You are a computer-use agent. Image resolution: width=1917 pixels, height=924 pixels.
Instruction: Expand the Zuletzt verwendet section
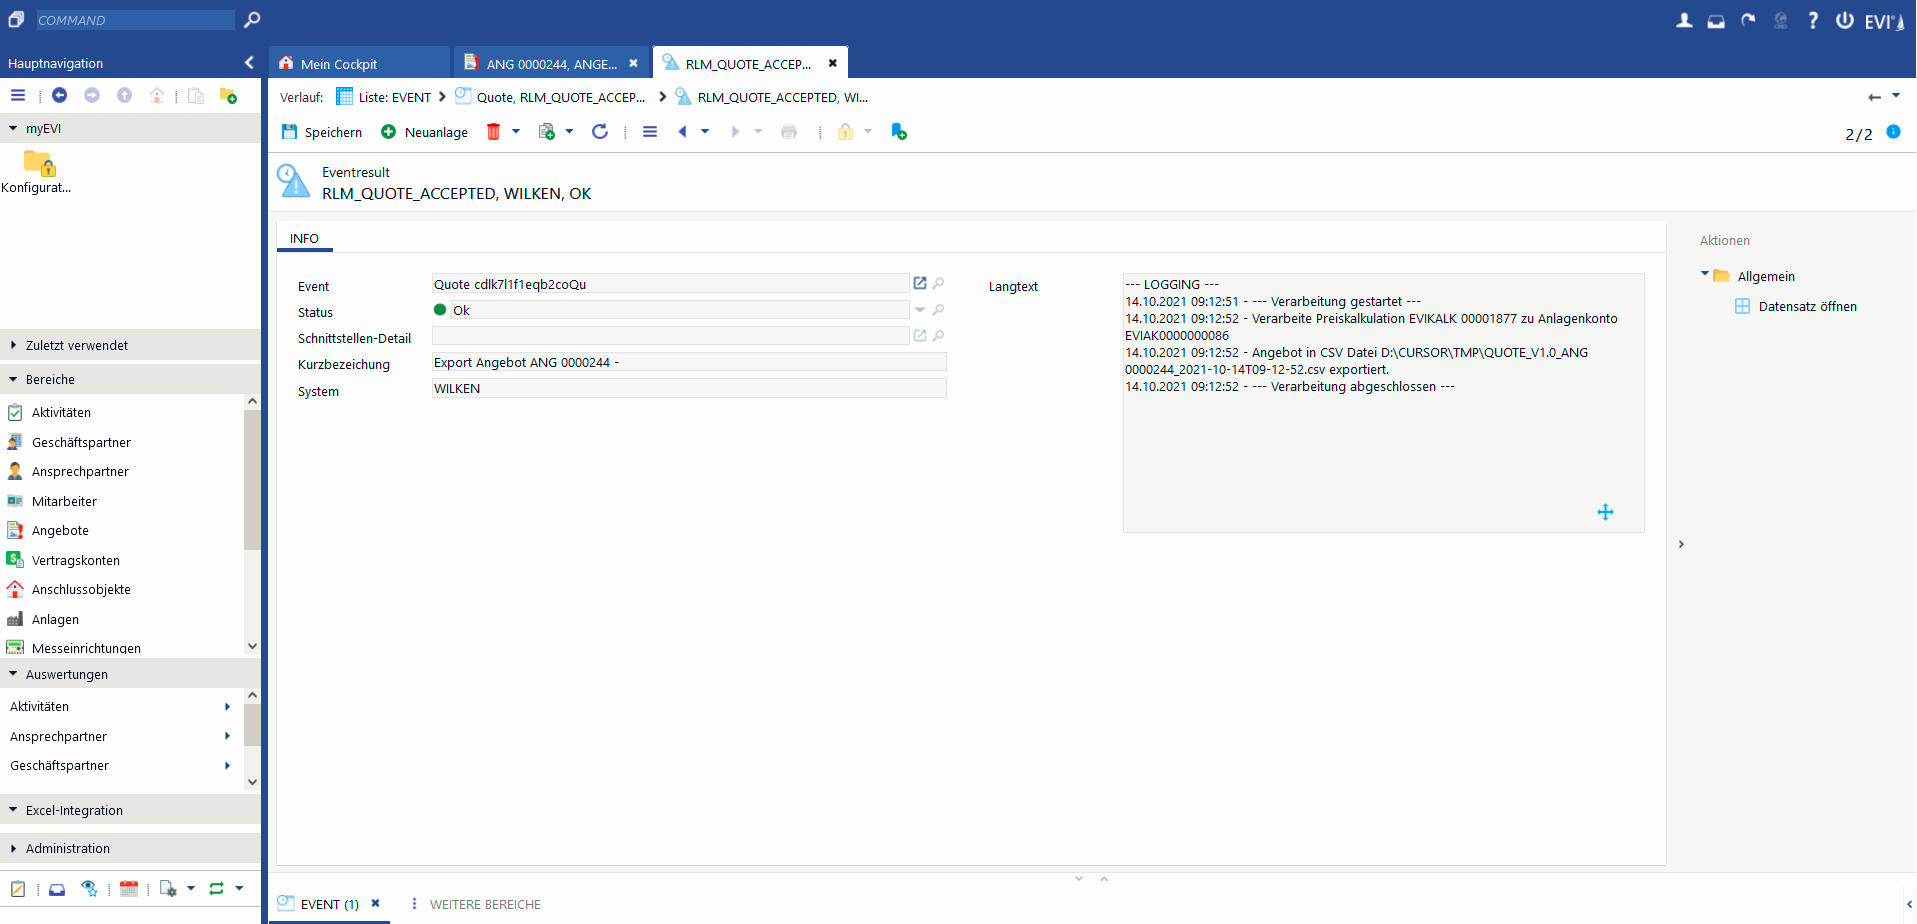(13, 345)
